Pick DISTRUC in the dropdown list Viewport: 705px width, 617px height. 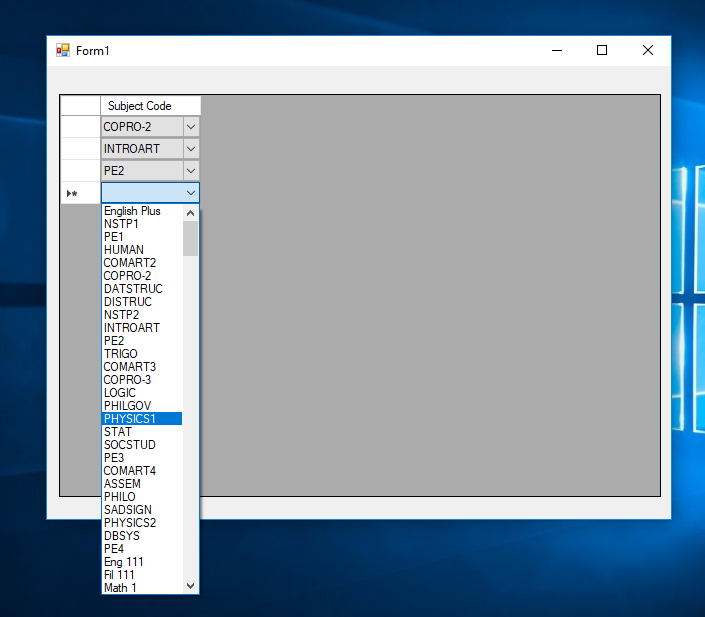(x=142, y=302)
